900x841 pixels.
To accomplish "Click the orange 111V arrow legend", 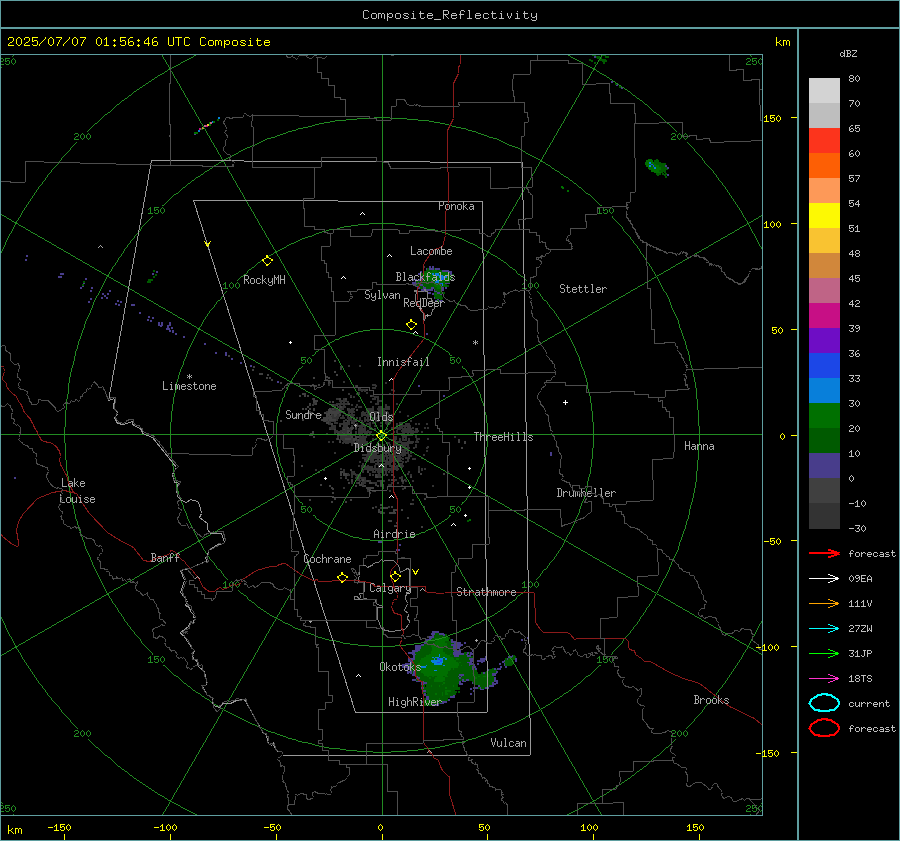I will point(824,603).
